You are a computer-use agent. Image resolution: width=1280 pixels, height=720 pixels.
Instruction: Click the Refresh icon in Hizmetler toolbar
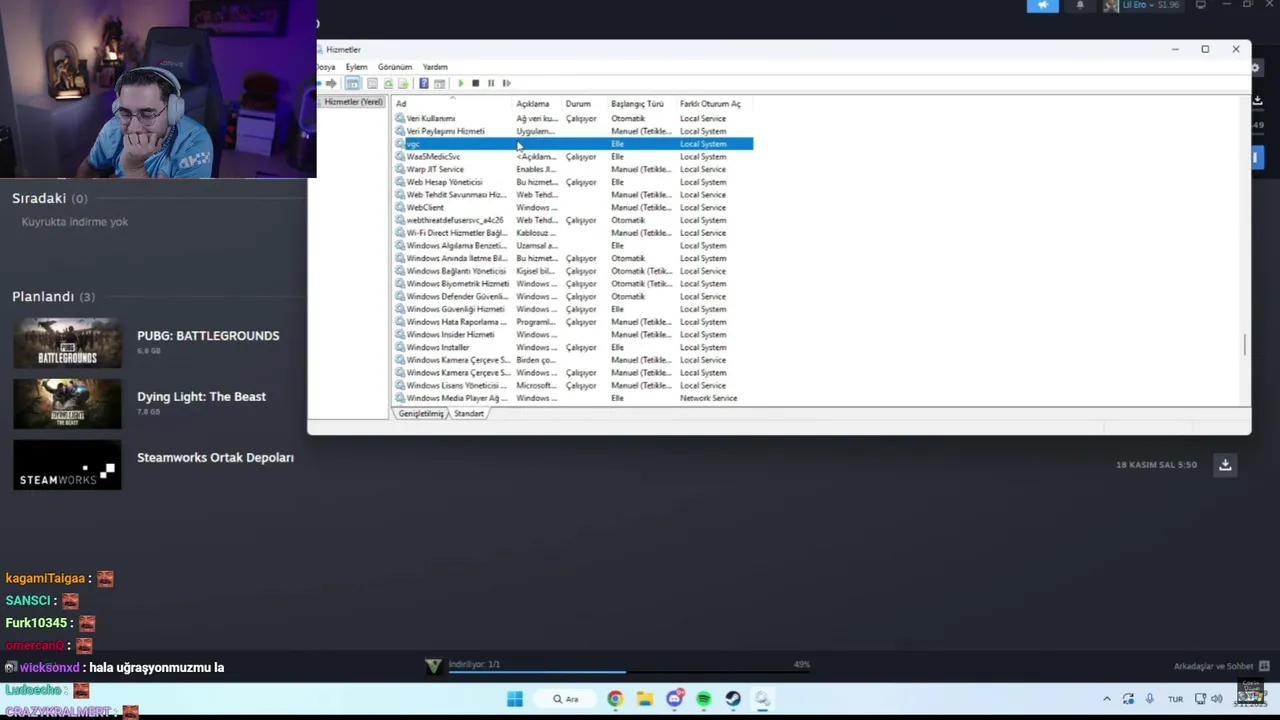388,83
